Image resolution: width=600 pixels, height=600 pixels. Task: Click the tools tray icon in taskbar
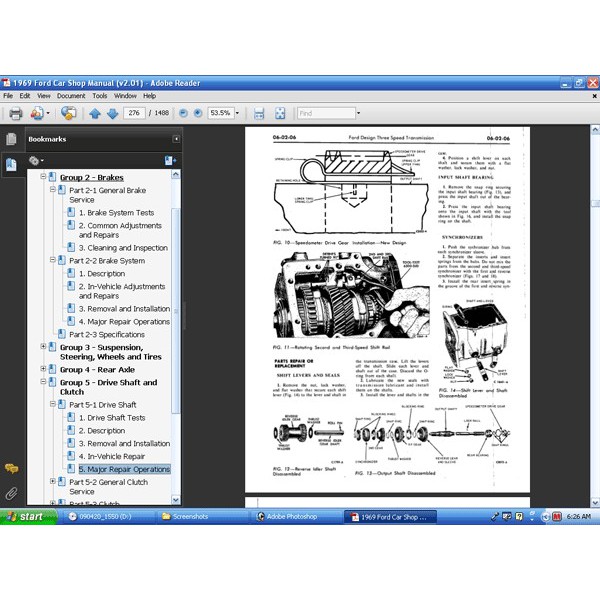(x=495, y=517)
